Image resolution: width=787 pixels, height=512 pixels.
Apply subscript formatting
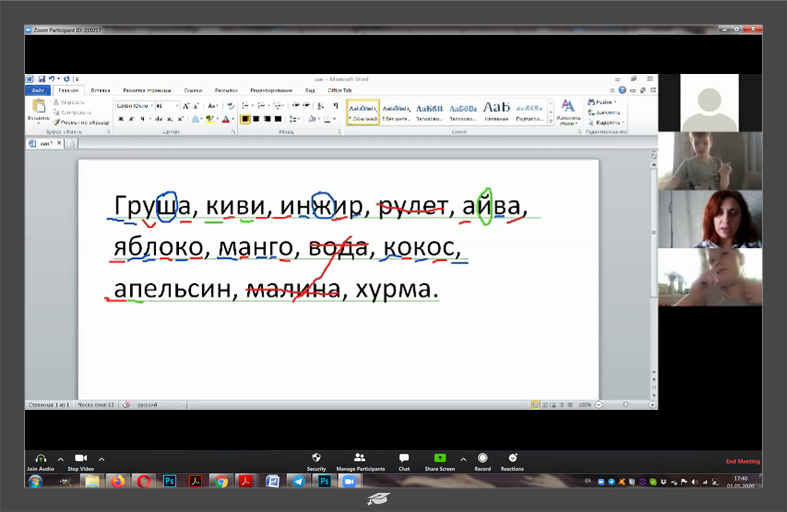coord(170,119)
